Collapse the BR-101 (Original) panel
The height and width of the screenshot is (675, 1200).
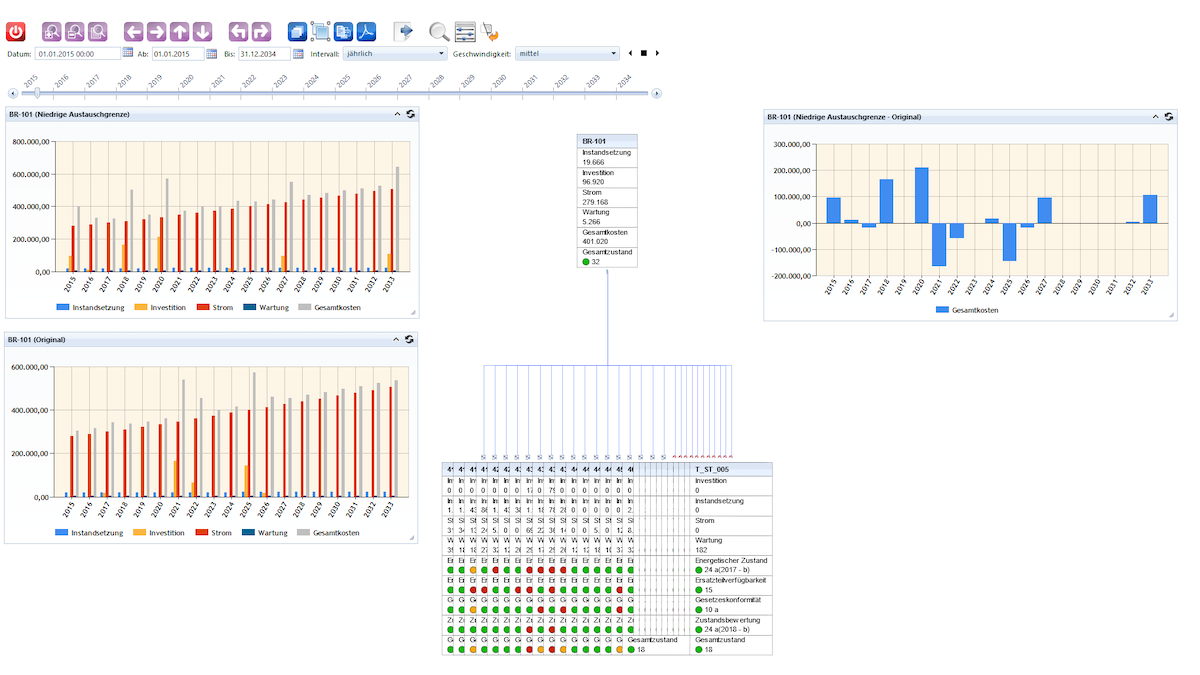coord(398,340)
